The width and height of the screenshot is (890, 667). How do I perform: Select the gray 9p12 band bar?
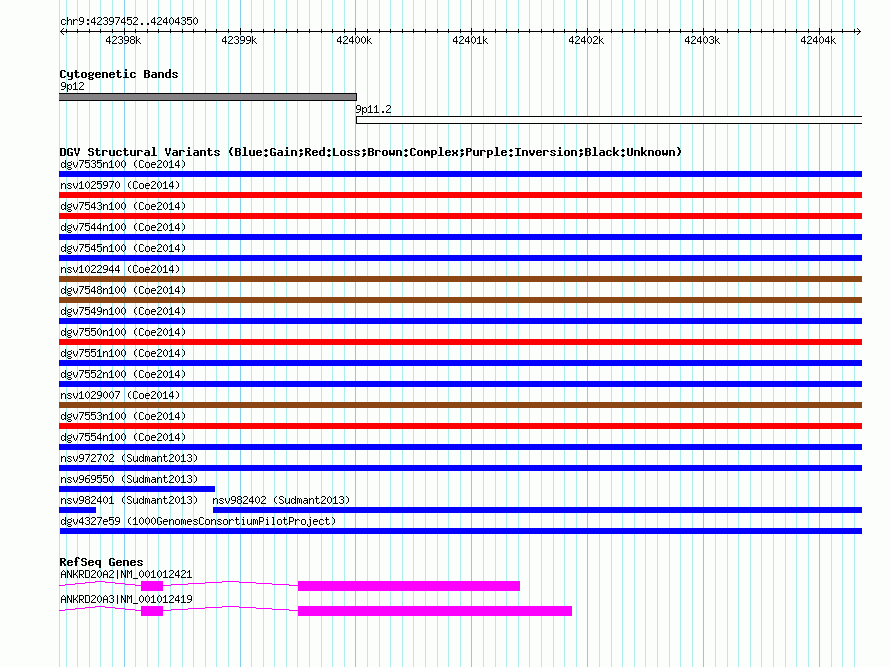click(x=208, y=97)
